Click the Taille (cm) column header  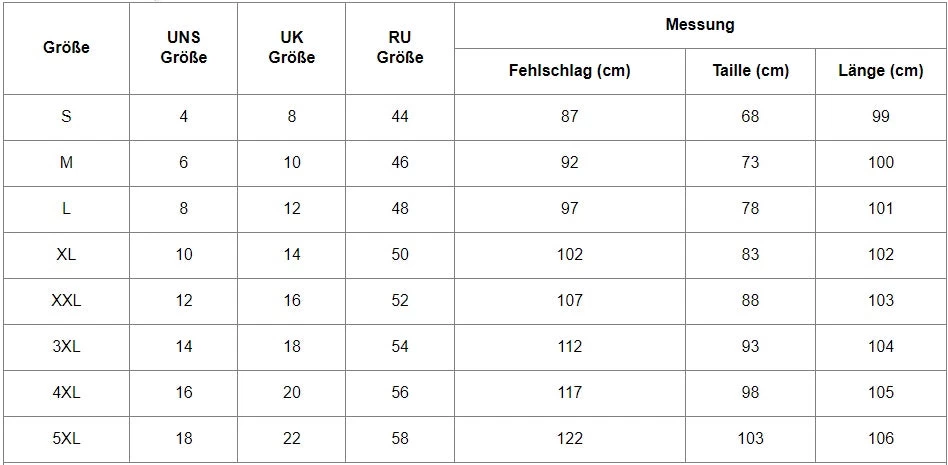[x=750, y=71]
